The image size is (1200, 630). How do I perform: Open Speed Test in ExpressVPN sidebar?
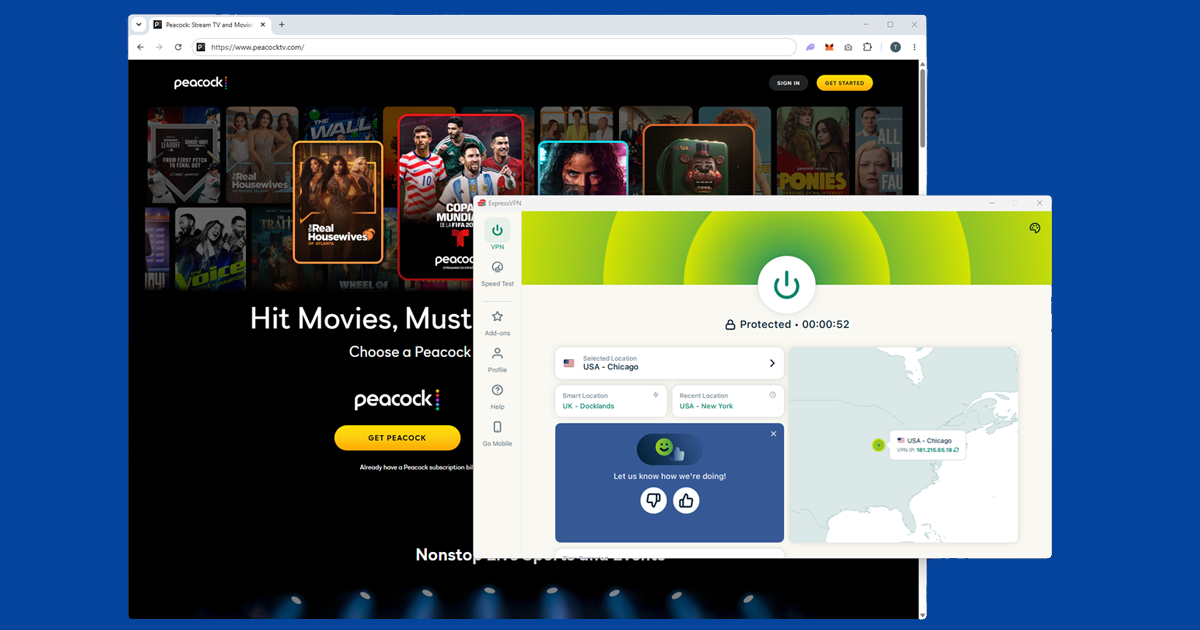497,273
